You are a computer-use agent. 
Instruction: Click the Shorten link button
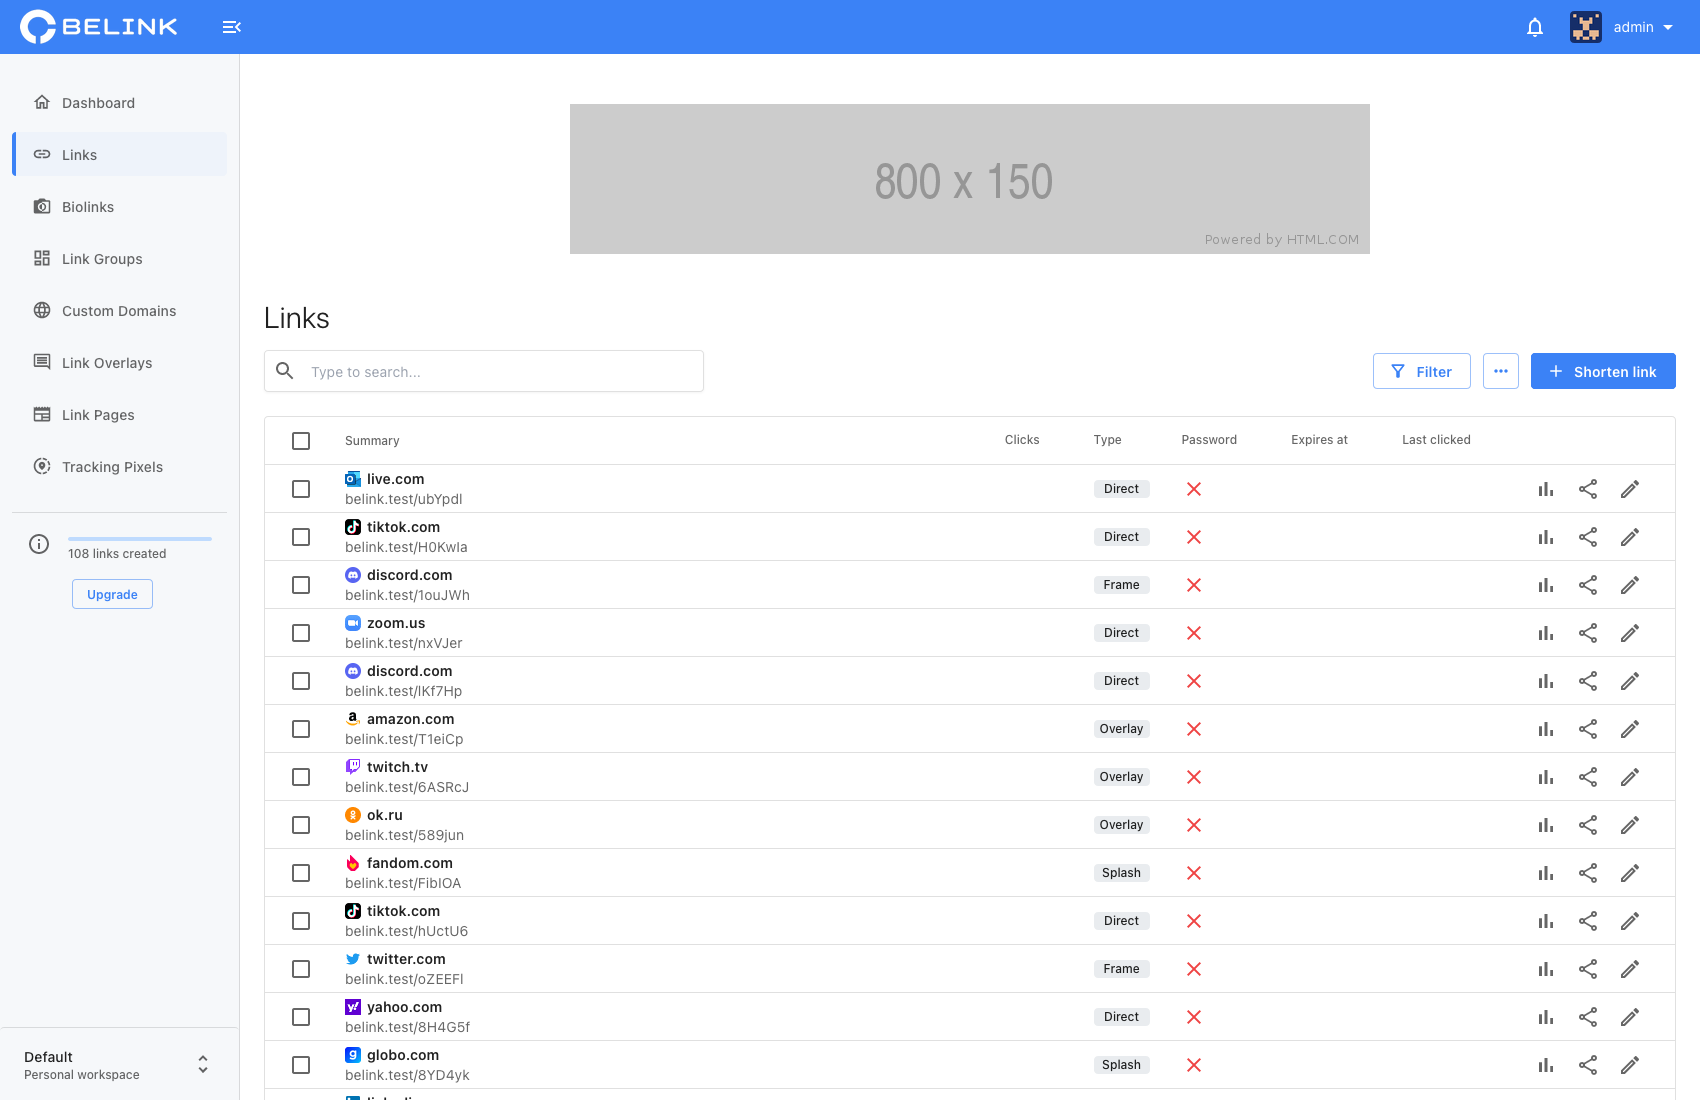(1603, 371)
